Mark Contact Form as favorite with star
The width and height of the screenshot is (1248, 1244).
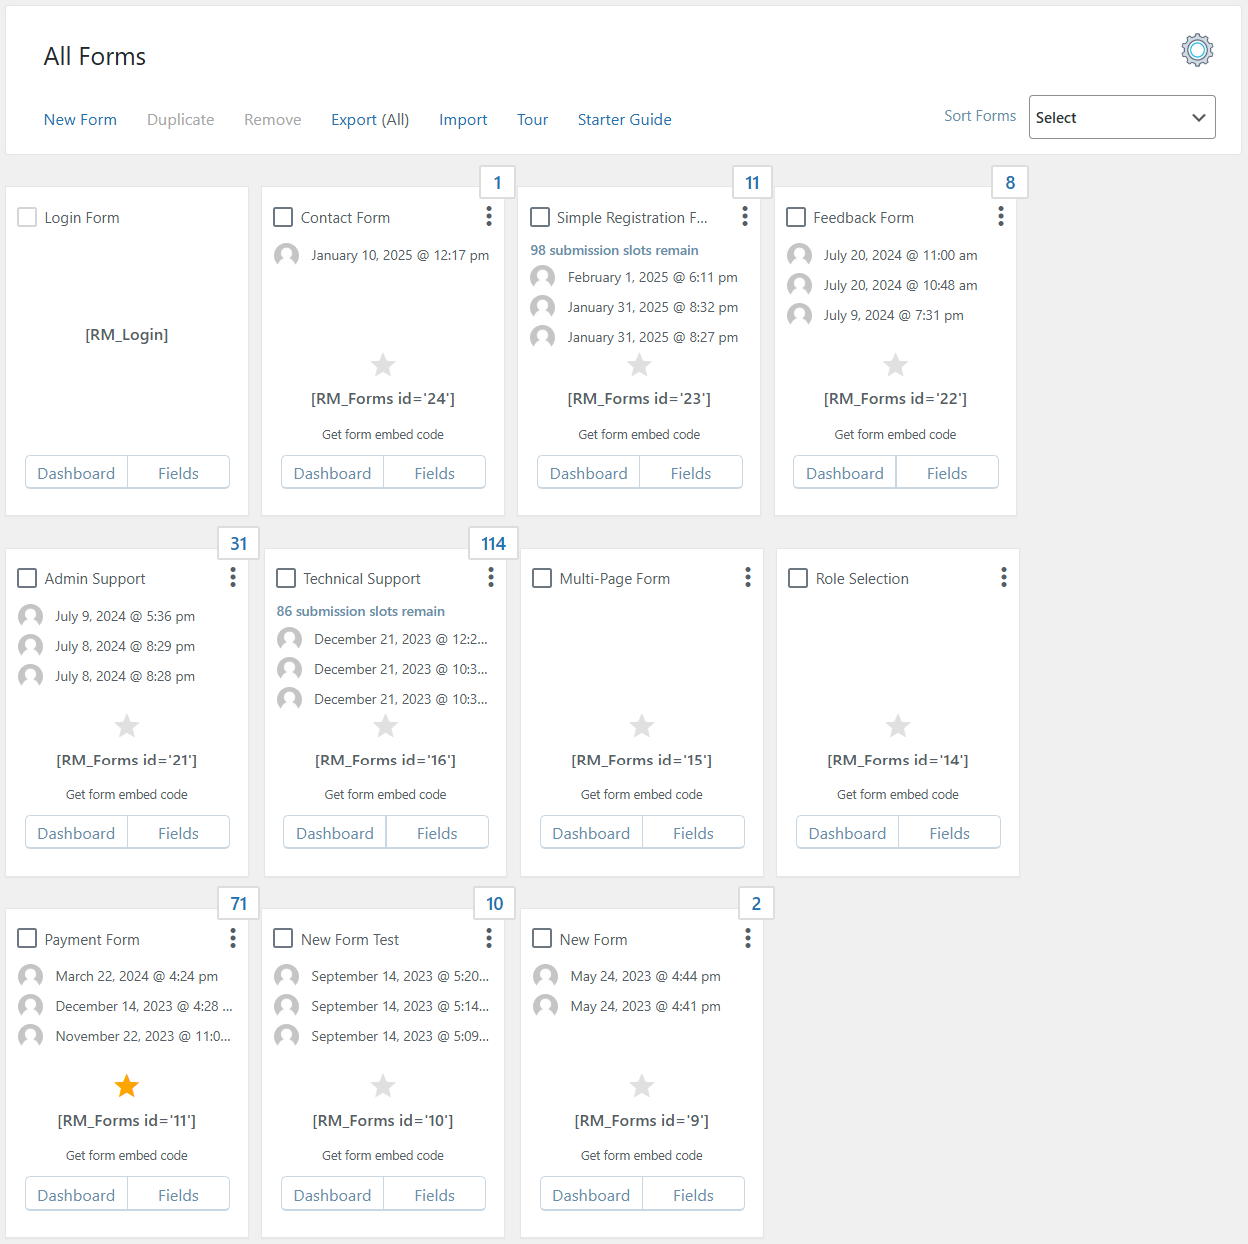[383, 365]
